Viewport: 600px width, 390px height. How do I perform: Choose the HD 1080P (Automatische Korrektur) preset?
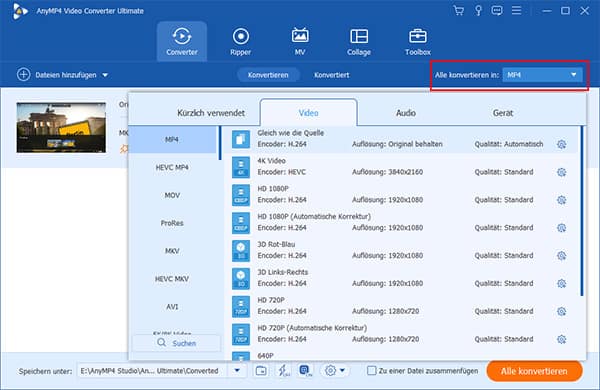[x=400, y=222]
